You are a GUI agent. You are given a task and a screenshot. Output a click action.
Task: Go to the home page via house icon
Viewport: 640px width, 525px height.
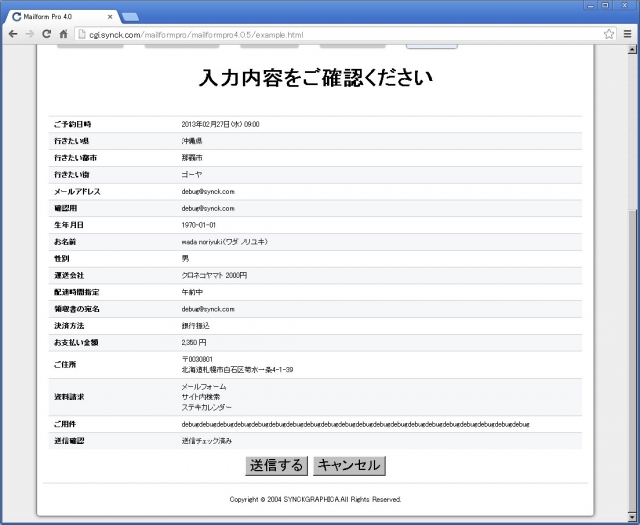tap(63, 33)
